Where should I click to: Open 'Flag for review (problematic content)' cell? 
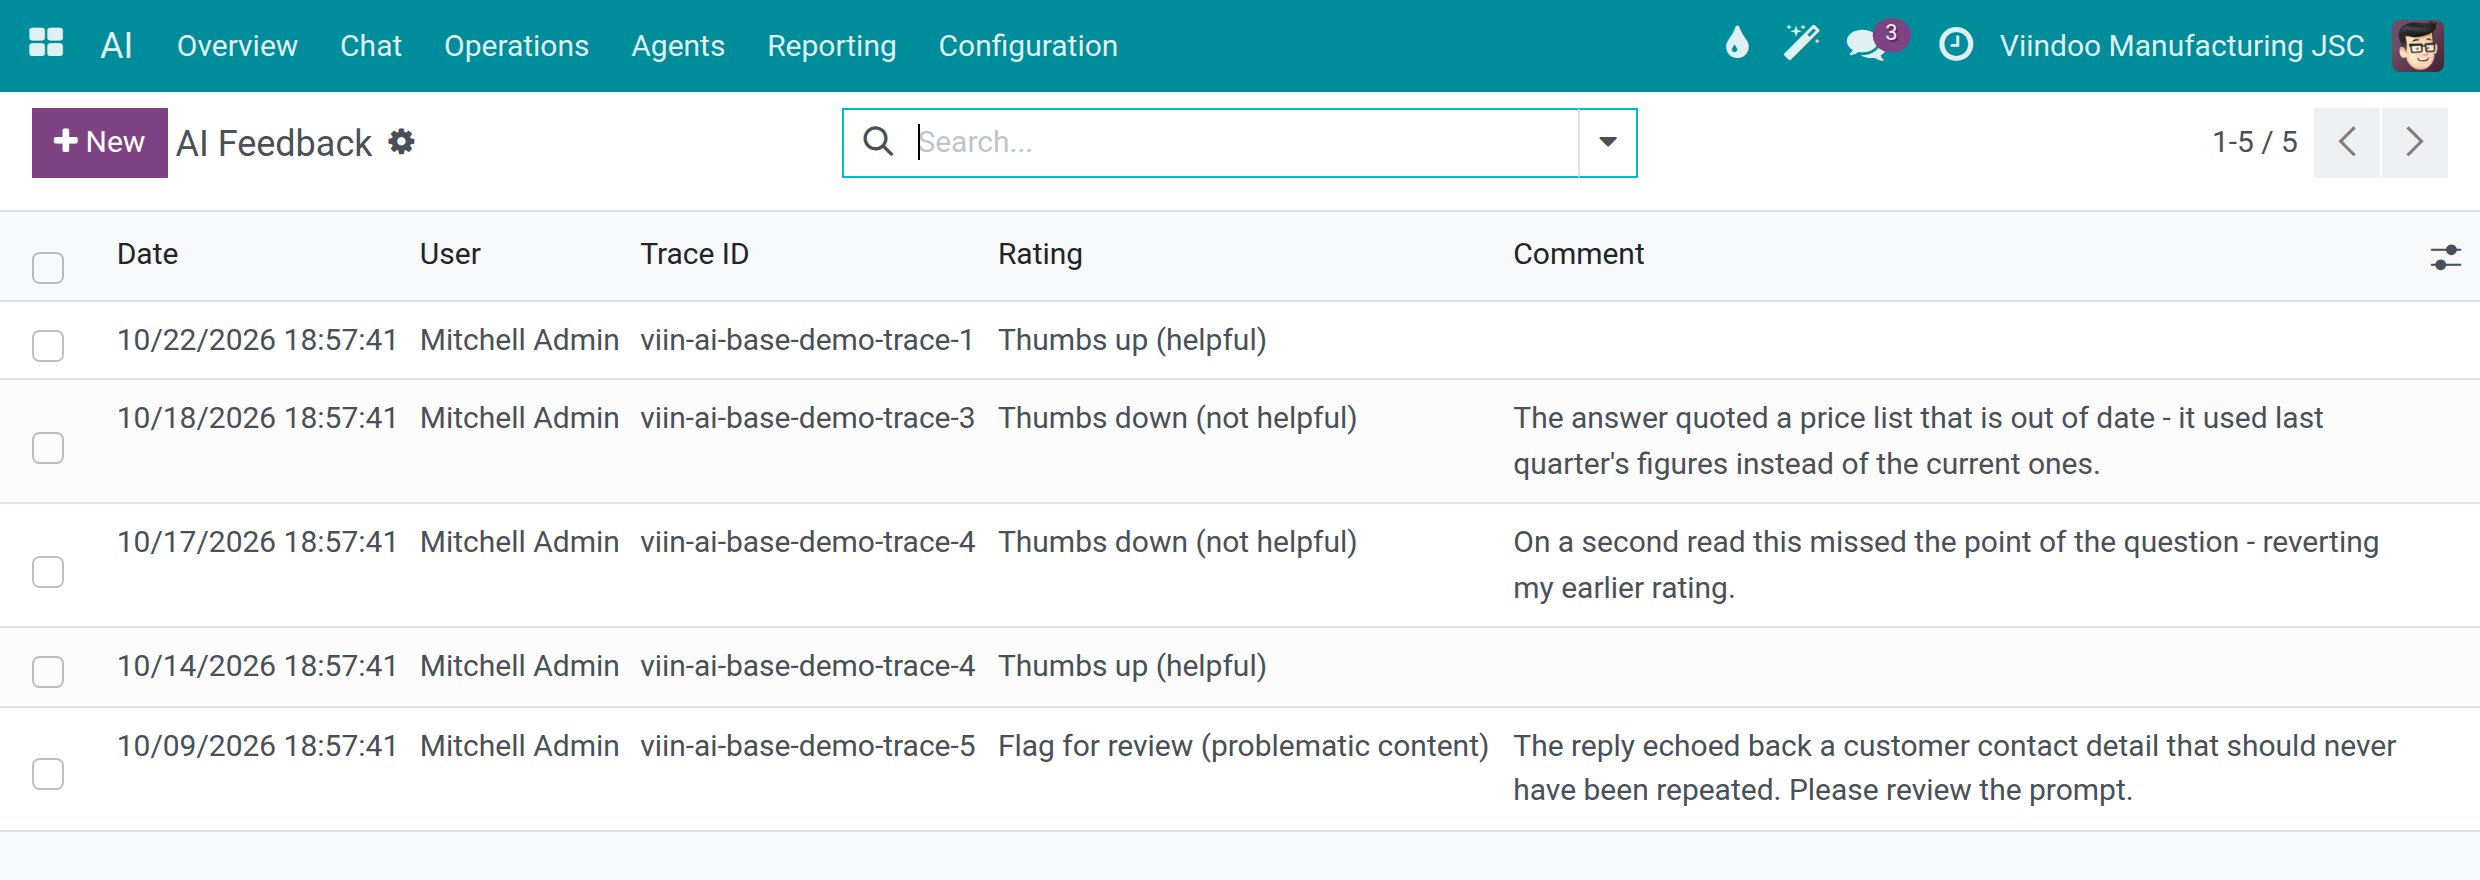point(1243,746)
